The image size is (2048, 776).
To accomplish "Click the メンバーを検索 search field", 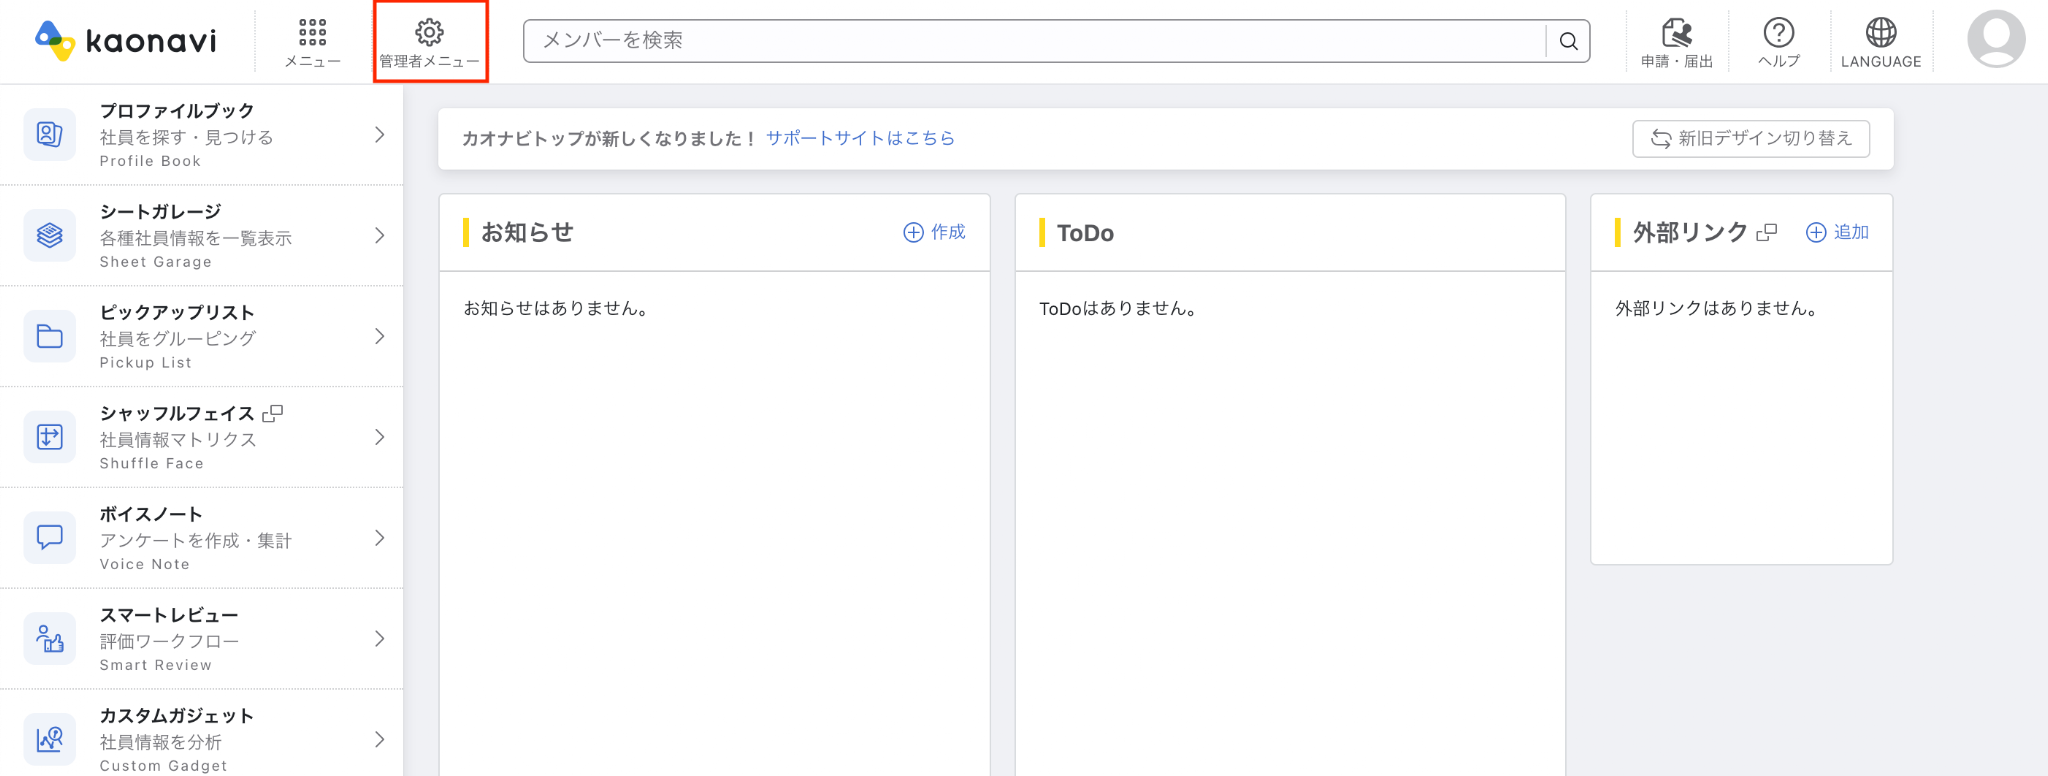I will click(1034, 41).
